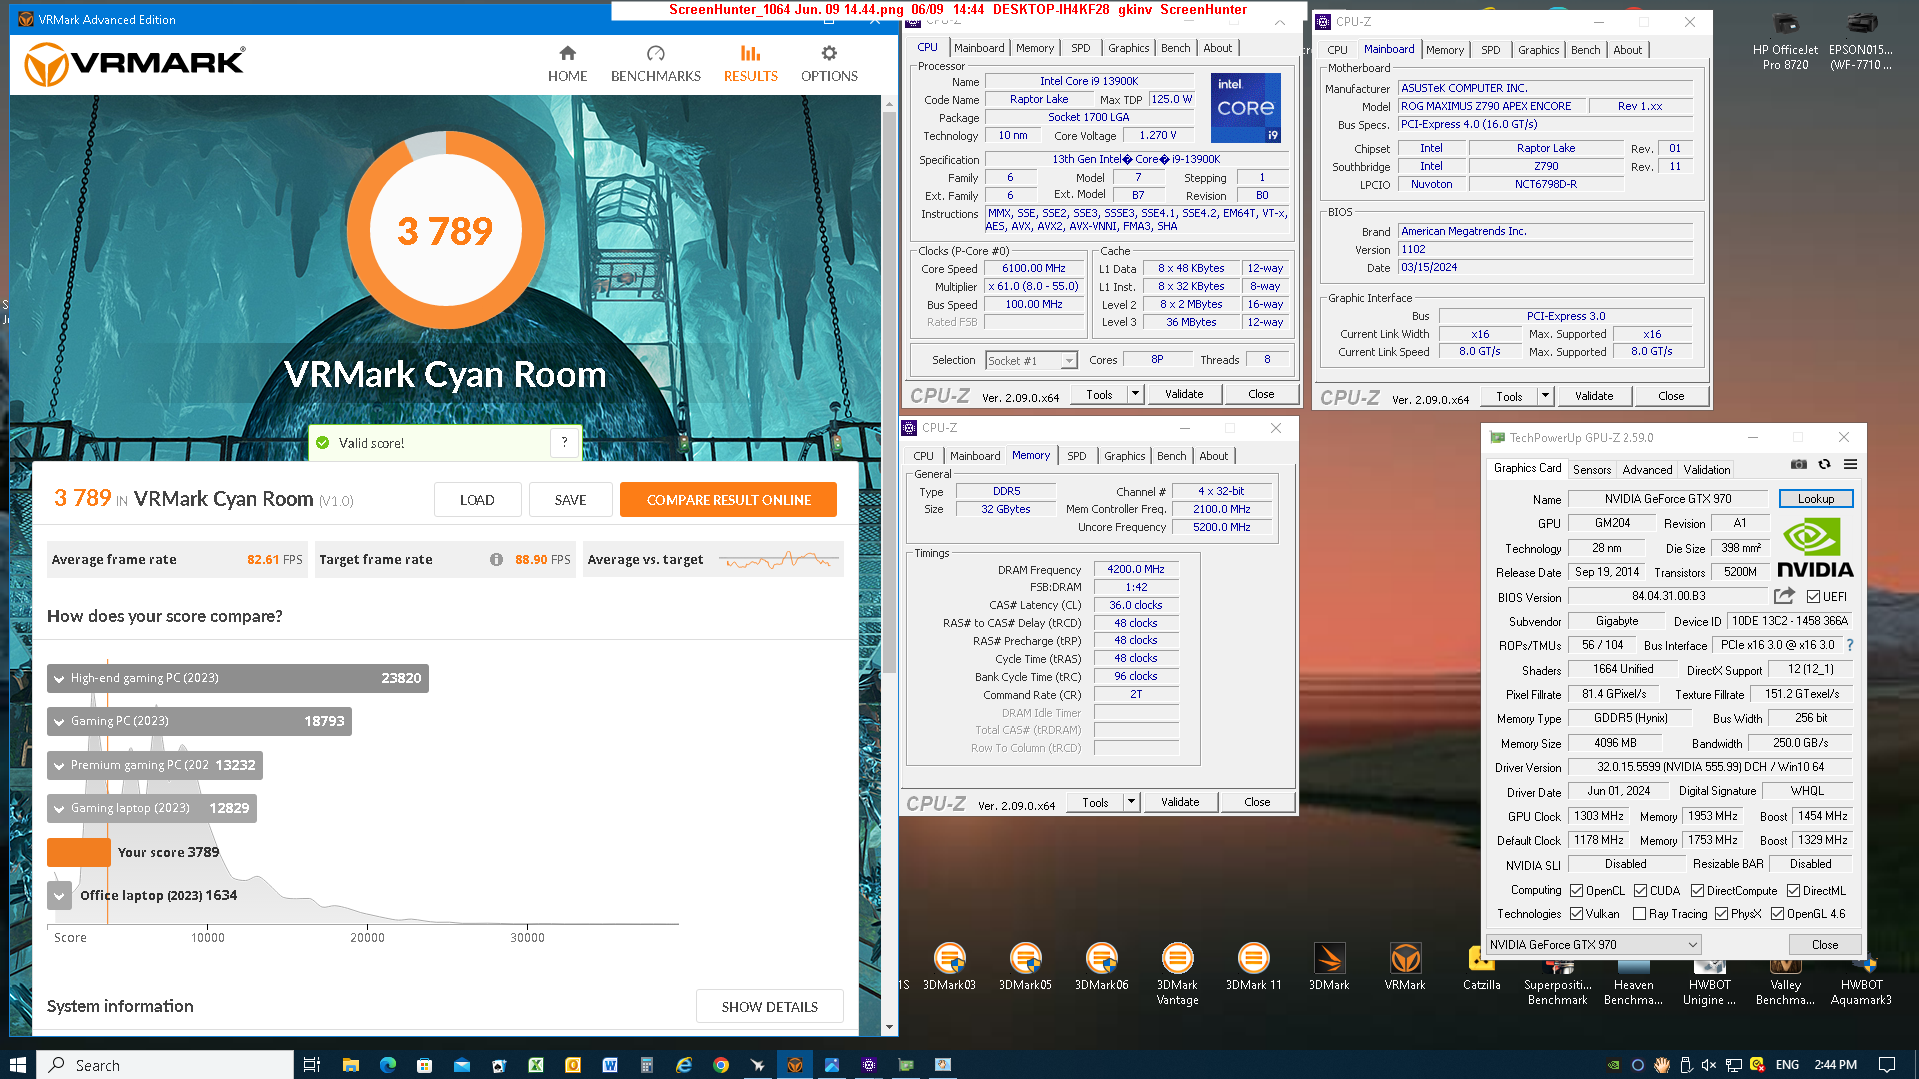1919x1079 pixels.
Task: Open HP OfficeJet Pro 8720 desktop icon
Action: tap(1785, 42)
